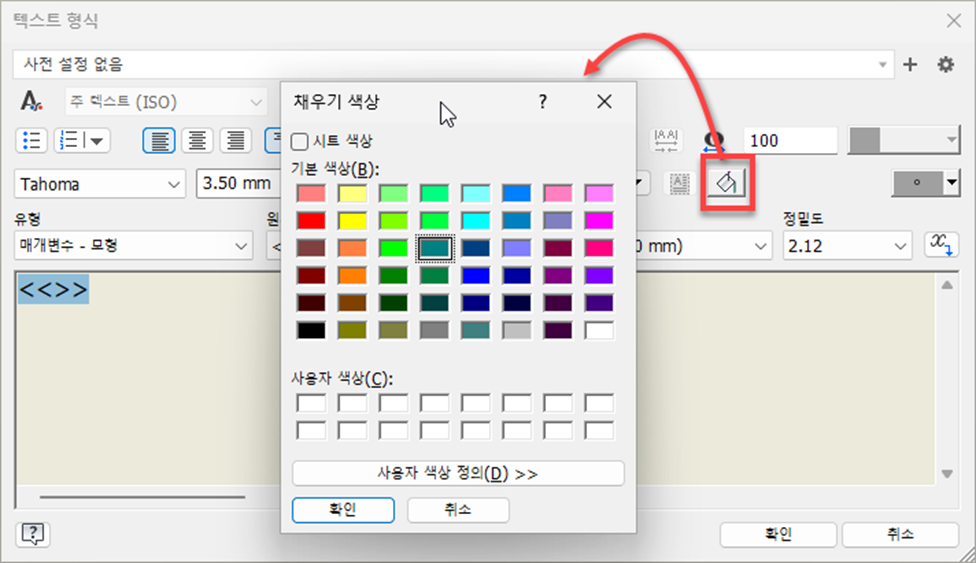Click 사용자 색상 정의 button
The image size is (976, 563).
458,473
